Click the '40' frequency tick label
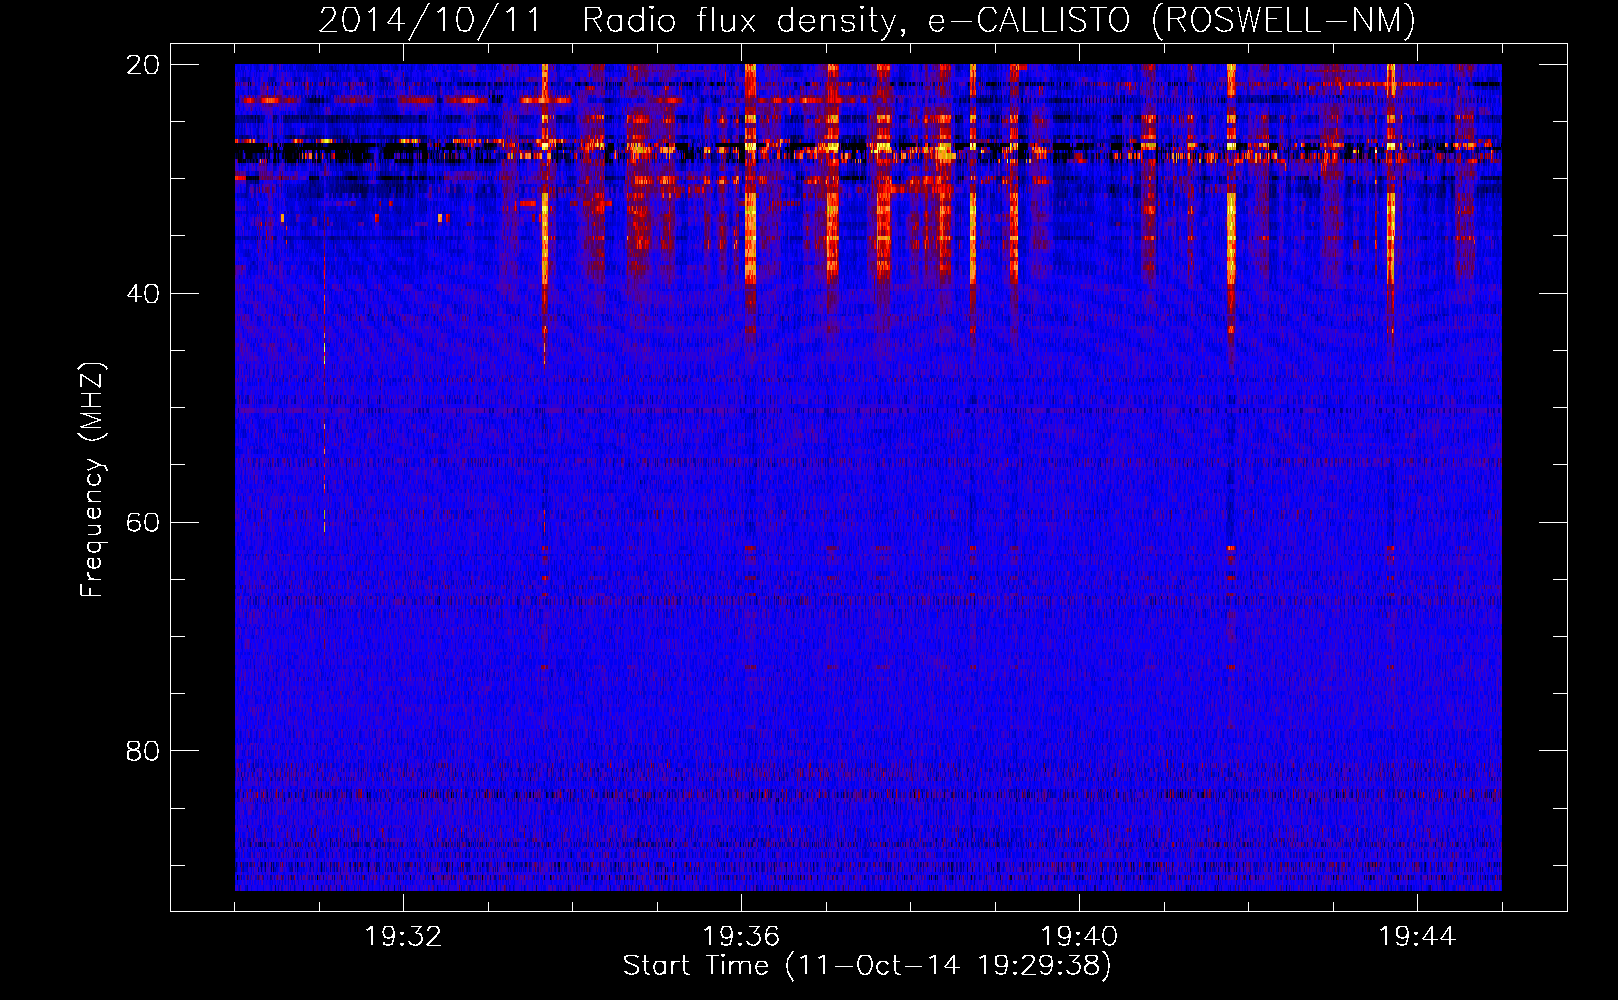The height and width of the screenshot is (1000, 1618). click(x=143, y=294)
